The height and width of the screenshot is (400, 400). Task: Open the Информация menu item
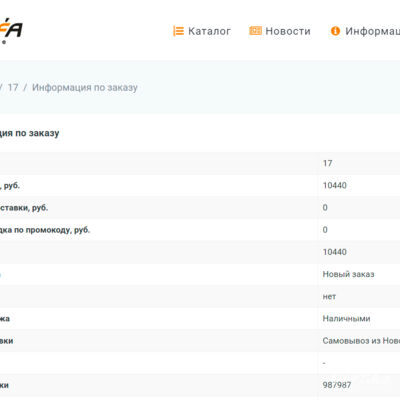(x=372, y=31)
